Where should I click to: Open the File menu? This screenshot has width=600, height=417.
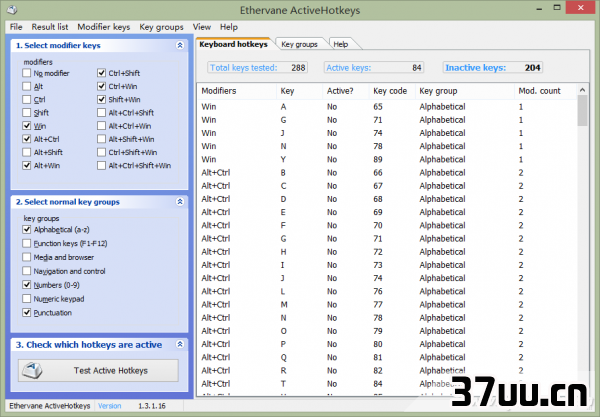click(16, 27)
